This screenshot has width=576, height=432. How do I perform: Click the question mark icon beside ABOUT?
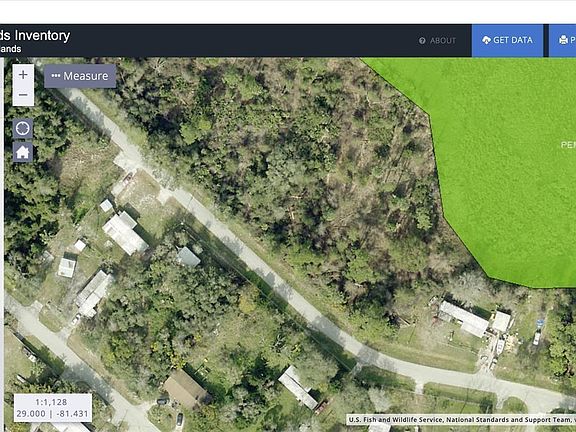click(x=422, y=41)
